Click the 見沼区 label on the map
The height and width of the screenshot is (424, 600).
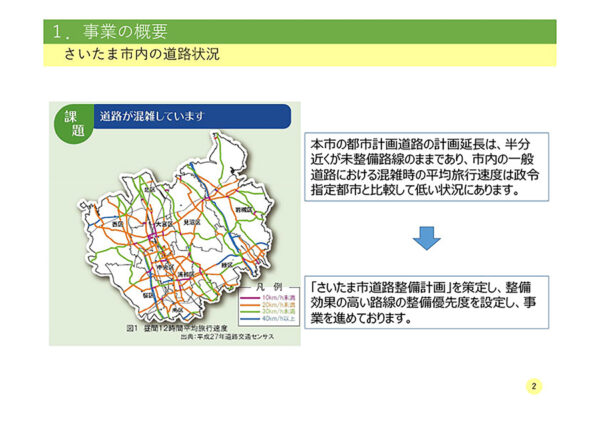[x=194, y=224]
